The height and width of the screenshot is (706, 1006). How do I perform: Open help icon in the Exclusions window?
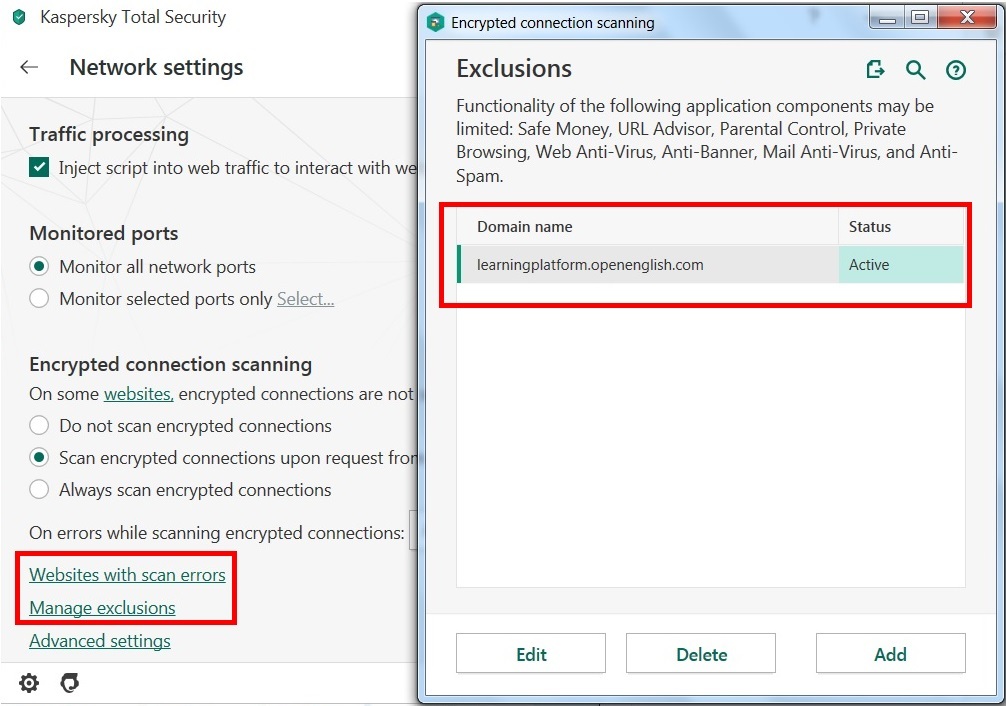[956, 70]
